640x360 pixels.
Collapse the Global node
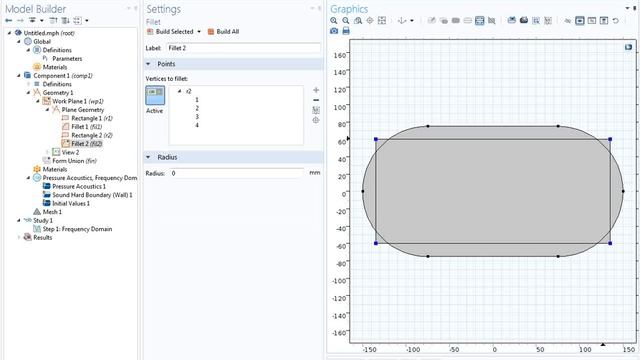[x=19, y=42]
